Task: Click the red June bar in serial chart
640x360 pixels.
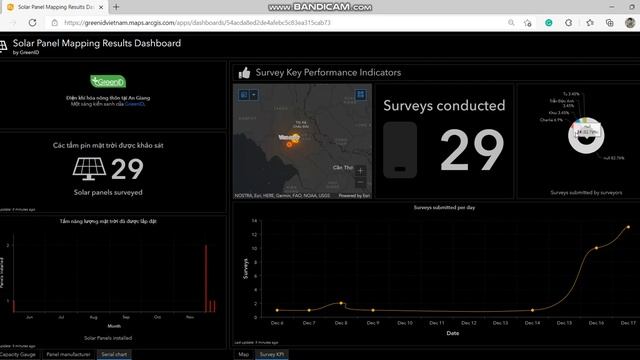Action: pos(14,306)
